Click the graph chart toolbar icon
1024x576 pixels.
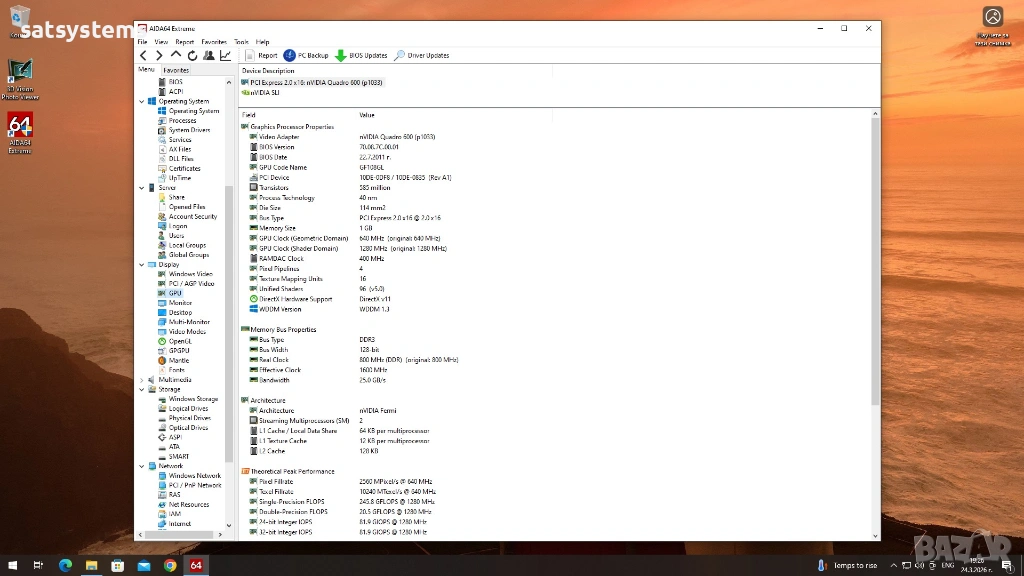pyautogui.click(x=225, y=56)
